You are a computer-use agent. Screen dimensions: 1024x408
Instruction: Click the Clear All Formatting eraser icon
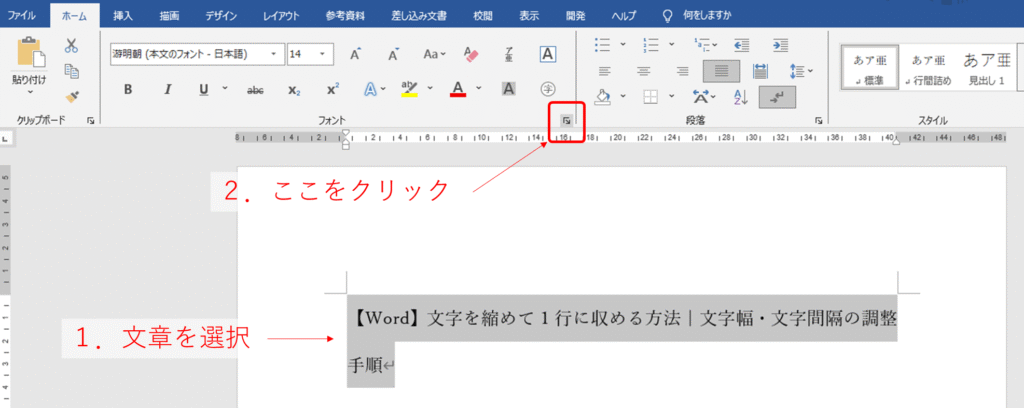(472, 53)
